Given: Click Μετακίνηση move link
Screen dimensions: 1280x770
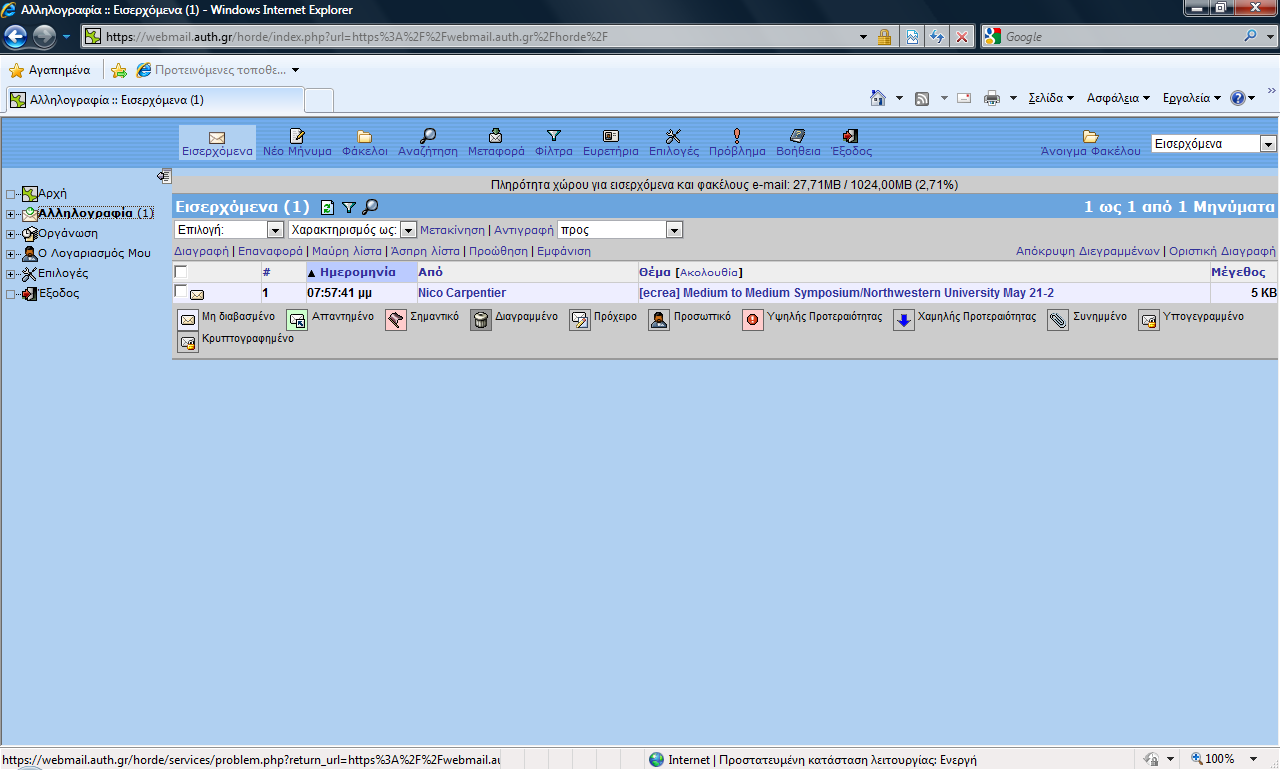Looking at the screenshot, I should (x=452, y=230).
